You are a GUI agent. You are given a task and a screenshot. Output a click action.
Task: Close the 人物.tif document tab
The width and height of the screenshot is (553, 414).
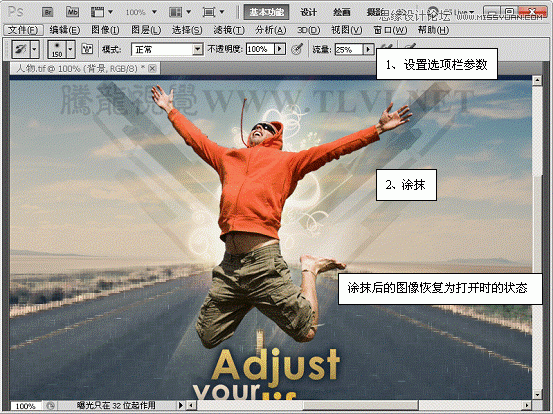152,68
